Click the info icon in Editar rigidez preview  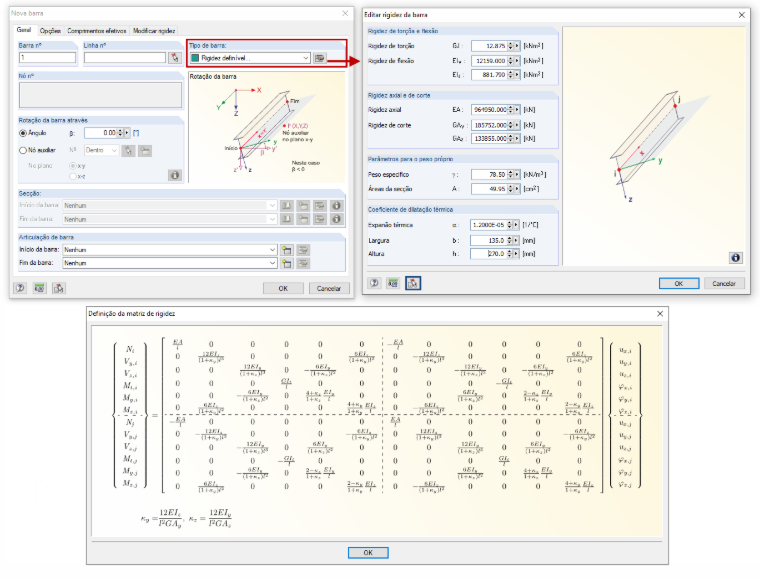[x=735, y=258]
